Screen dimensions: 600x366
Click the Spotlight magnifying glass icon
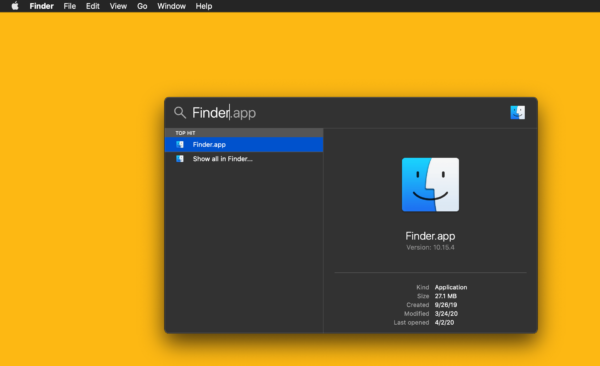click(x=180, y=113)
